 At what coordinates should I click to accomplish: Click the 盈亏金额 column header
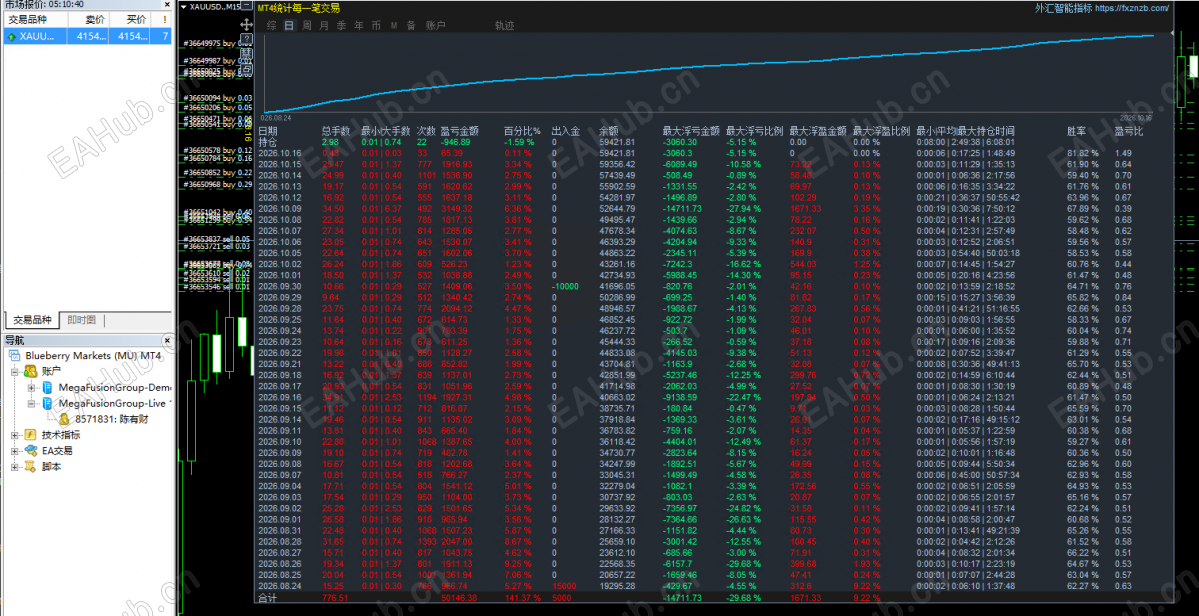(x=460, y=131)
